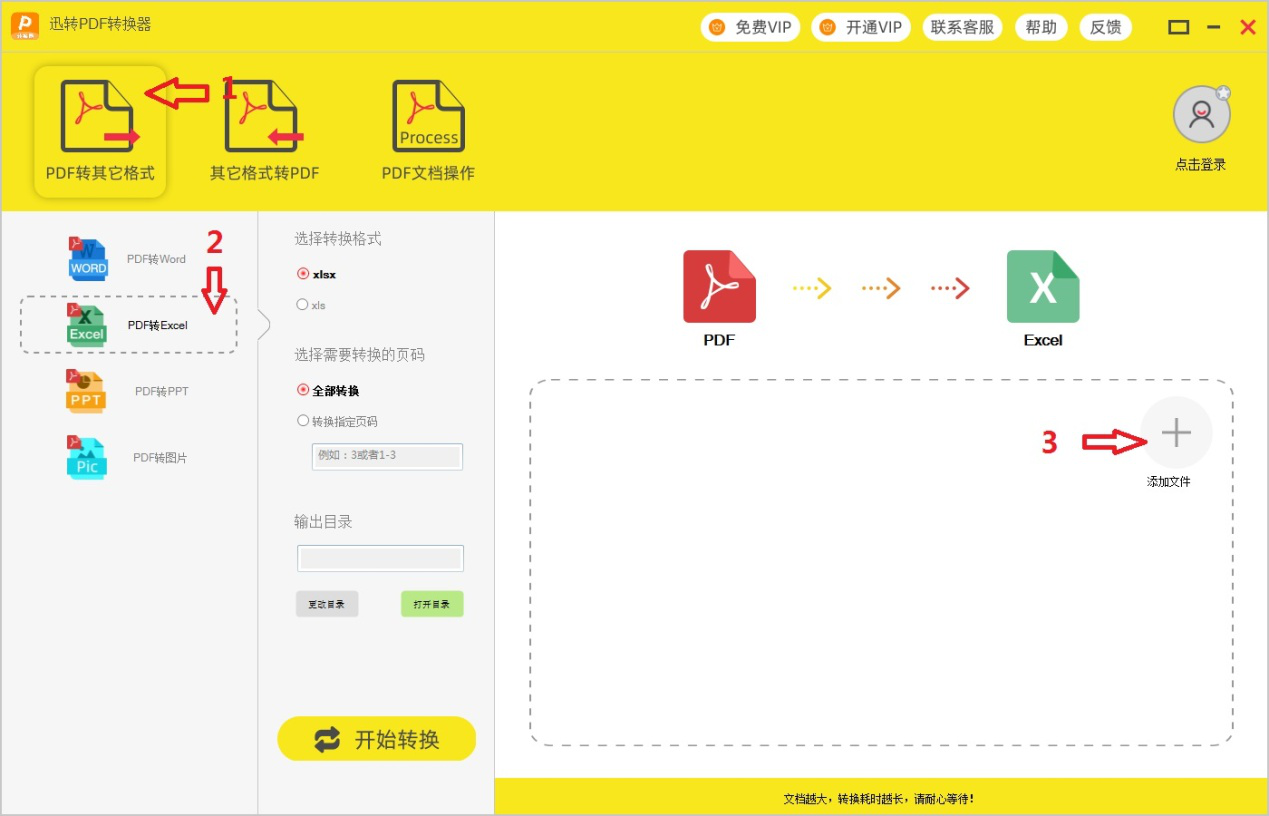Click the WORD file icon
The height and width of the screenshot is (816, 1269).
click(x=87, y=259)
